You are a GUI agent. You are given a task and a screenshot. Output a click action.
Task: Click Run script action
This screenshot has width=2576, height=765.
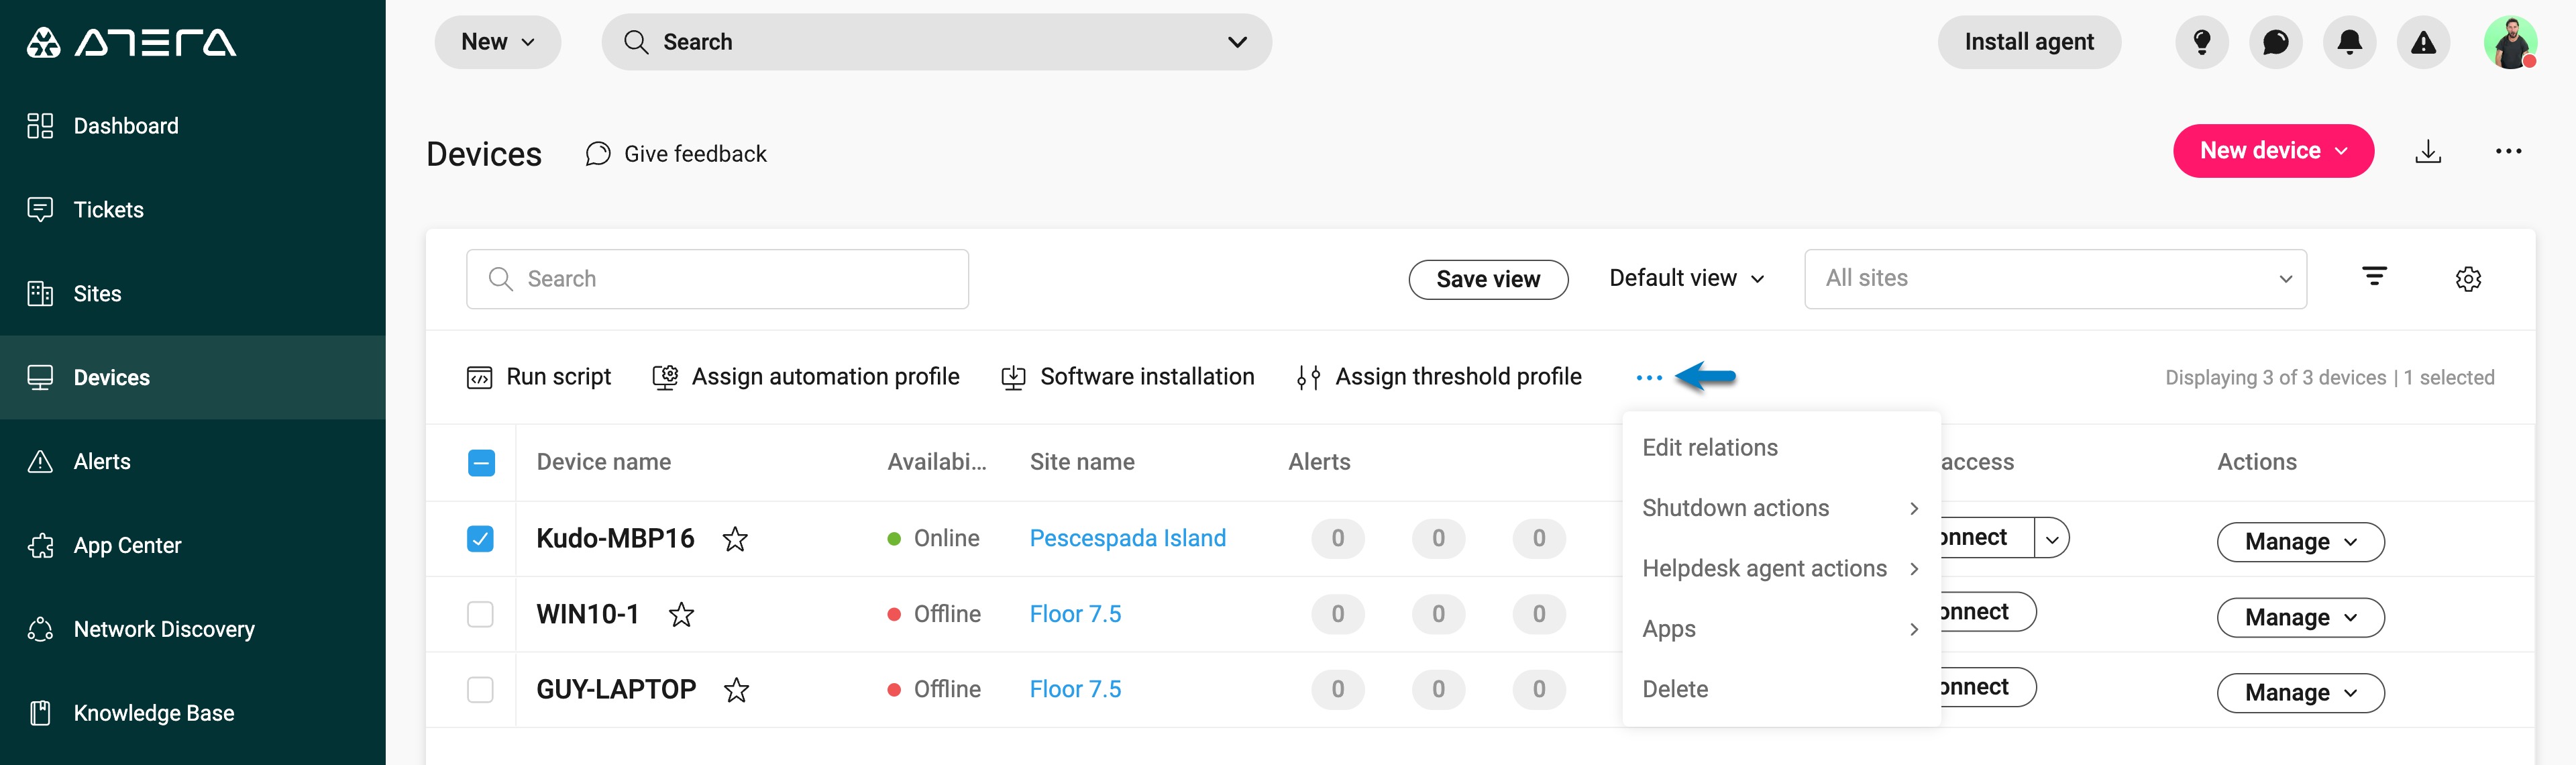(539, 377)
